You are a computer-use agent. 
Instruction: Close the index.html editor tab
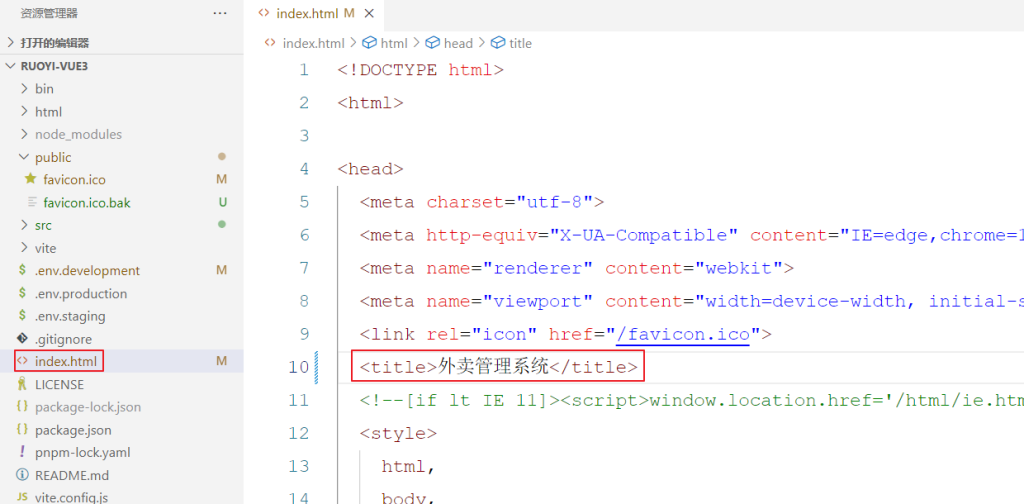click(x=369, y=14)
